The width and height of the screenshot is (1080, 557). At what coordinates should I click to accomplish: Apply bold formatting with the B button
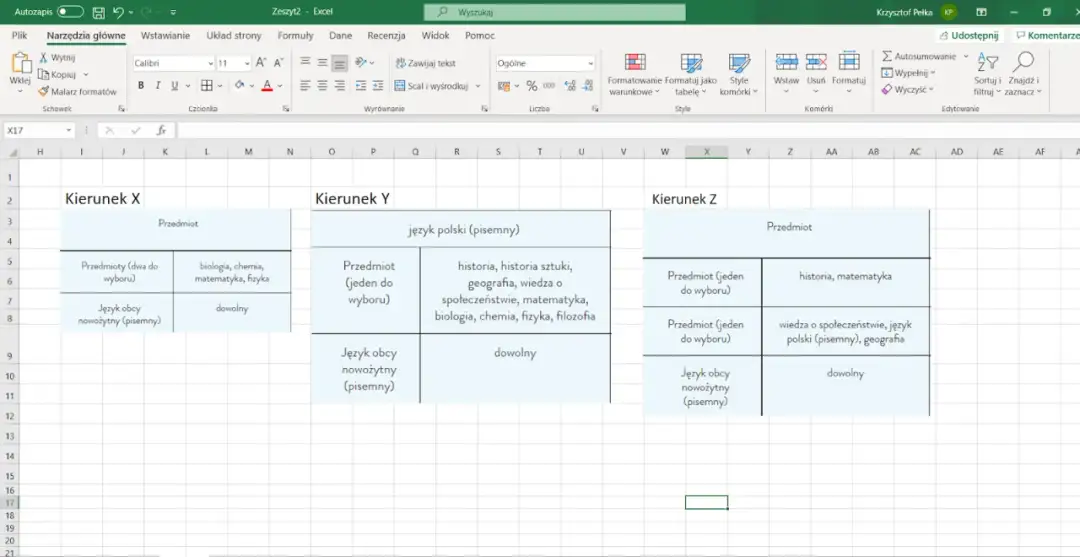[141, 86]
